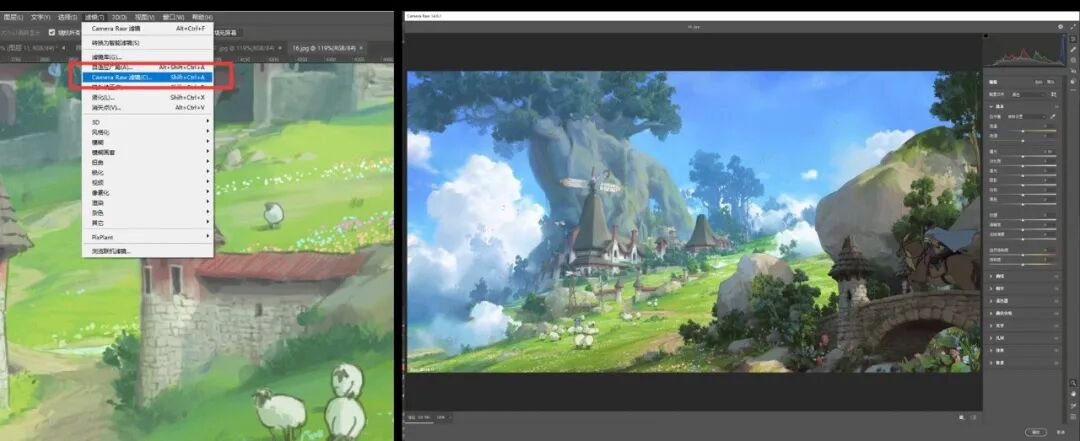Choose 浏览联机滤镜... menu item
The width and height of the screenshot is (1080, 441).
(x=147, y=252)
